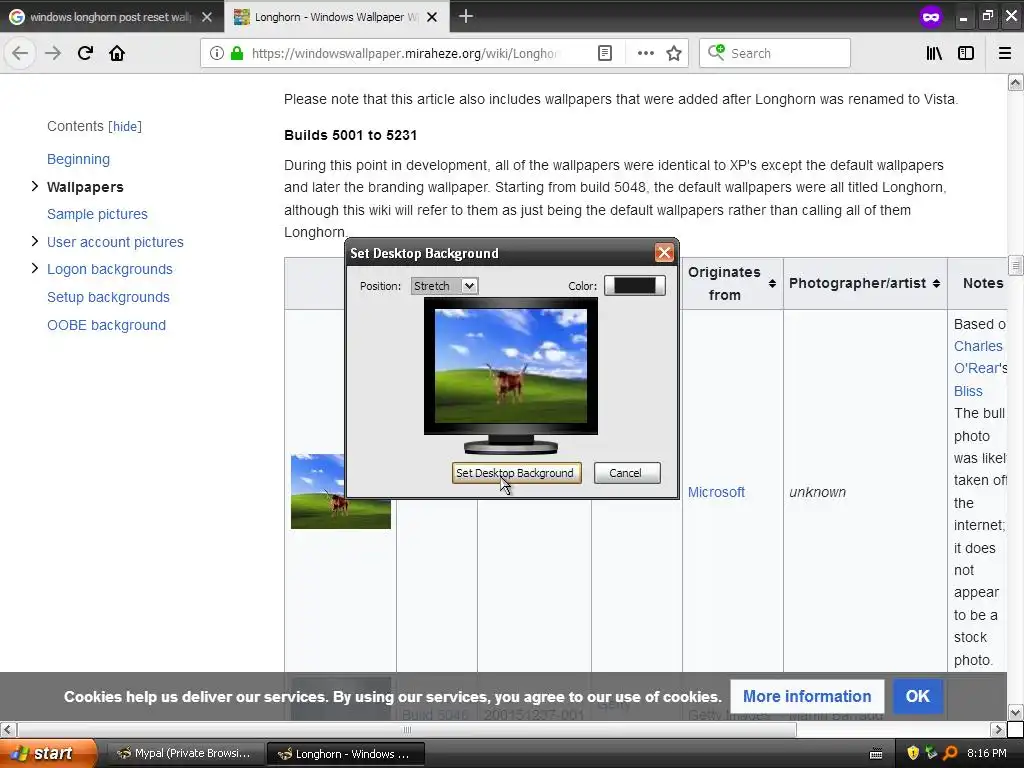Open the browser library

[x=934, y=53]
